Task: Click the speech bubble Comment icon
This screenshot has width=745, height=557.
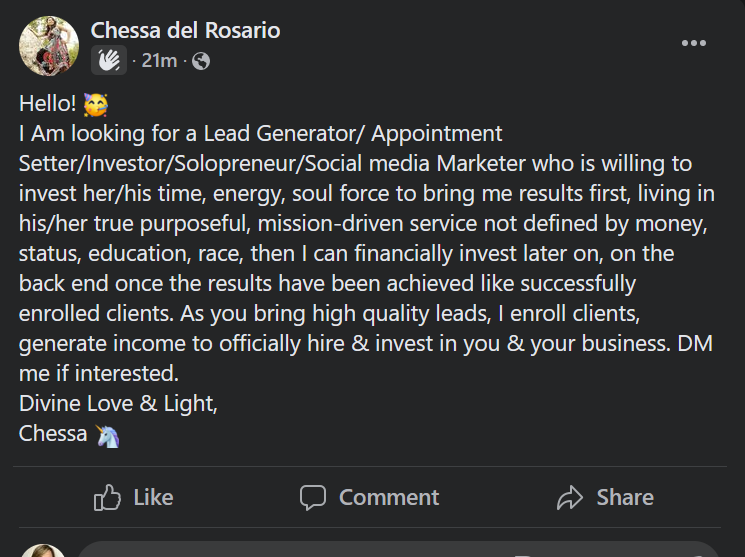Action: coord(313,497)
